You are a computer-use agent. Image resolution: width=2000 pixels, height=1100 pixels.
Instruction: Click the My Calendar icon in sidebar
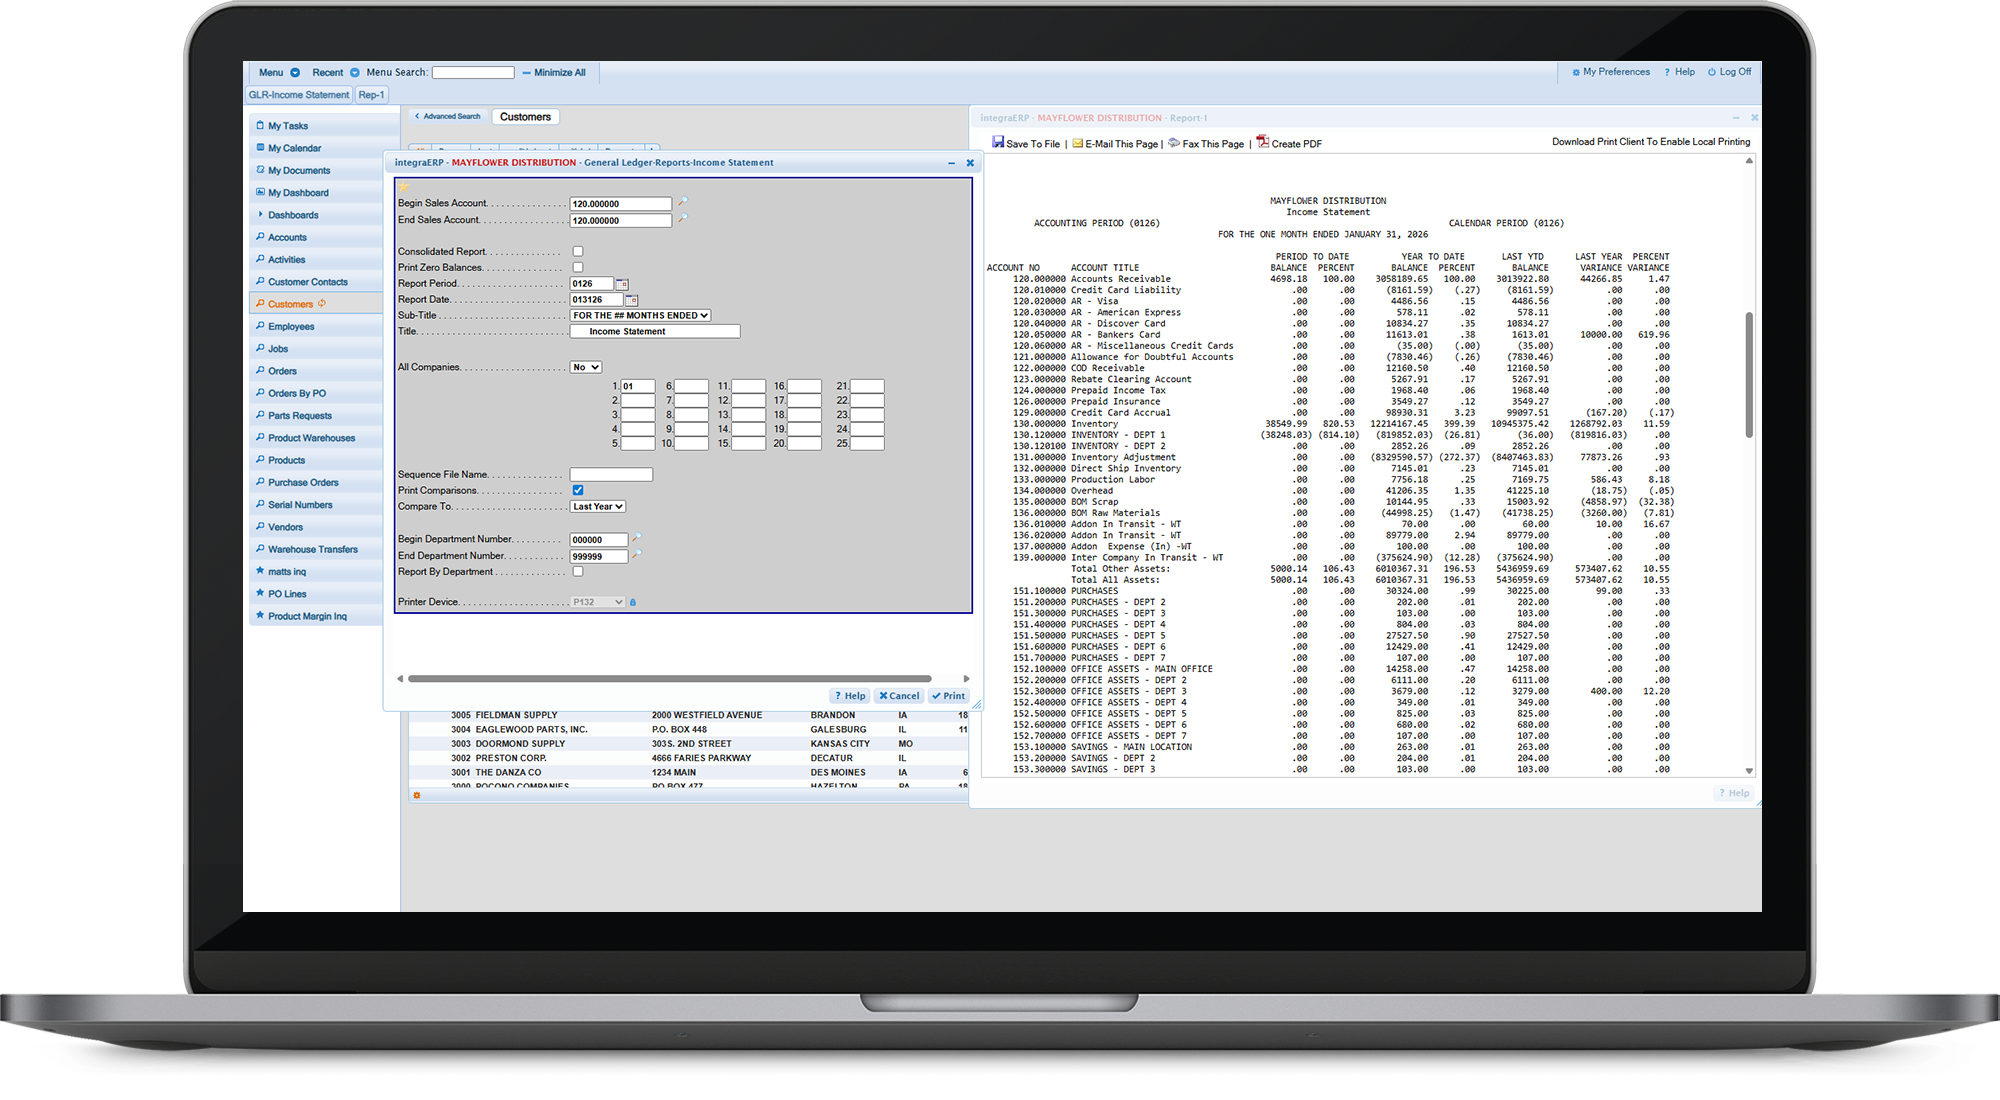[x=260, y=148]
